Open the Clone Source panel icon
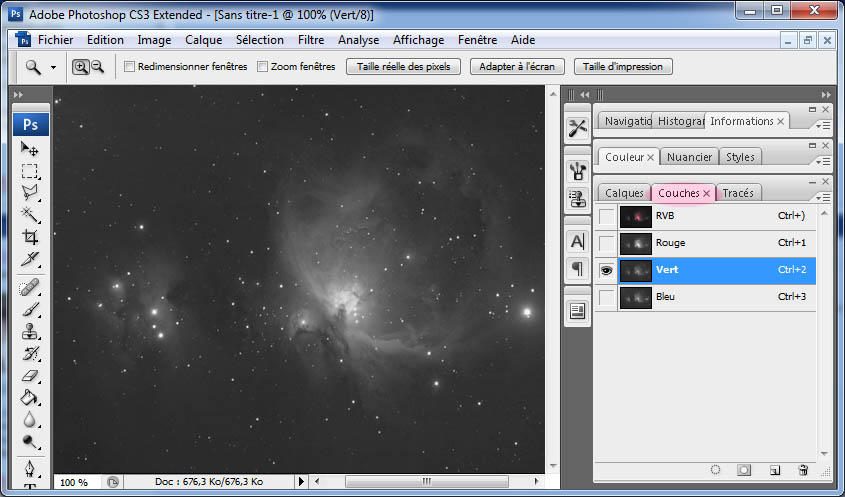Screen dimensions: 845x497 coord(577,198)
